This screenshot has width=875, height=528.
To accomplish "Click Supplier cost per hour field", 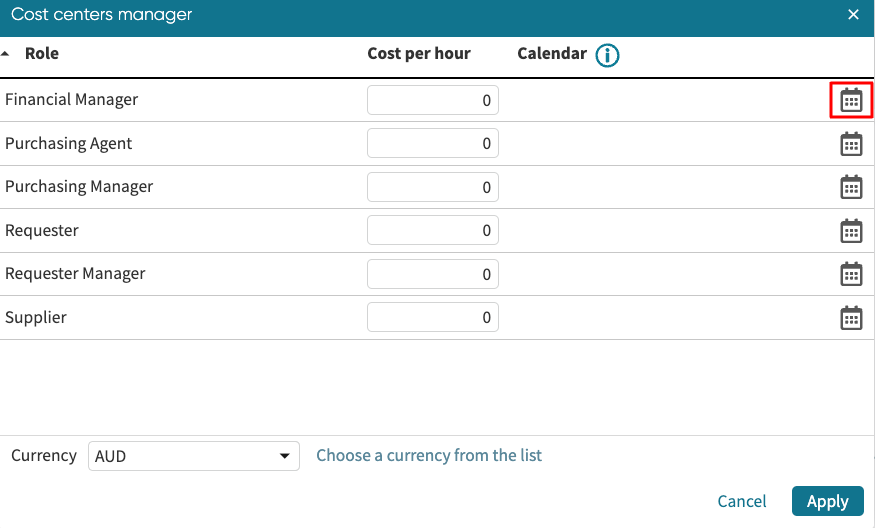I will pyautogui.click(x=432, y=318).
